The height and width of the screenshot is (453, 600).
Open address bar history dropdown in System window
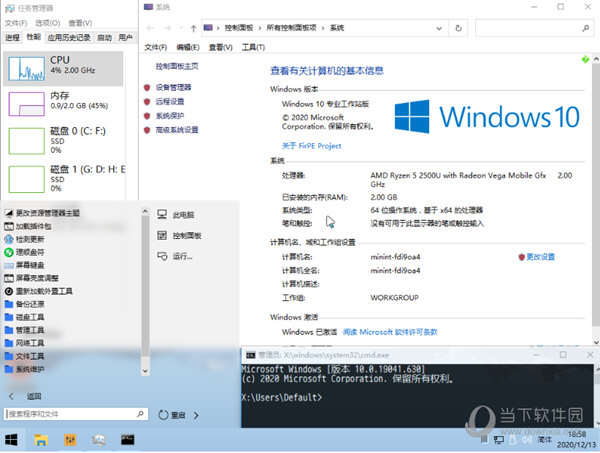(x=439, y=28)
